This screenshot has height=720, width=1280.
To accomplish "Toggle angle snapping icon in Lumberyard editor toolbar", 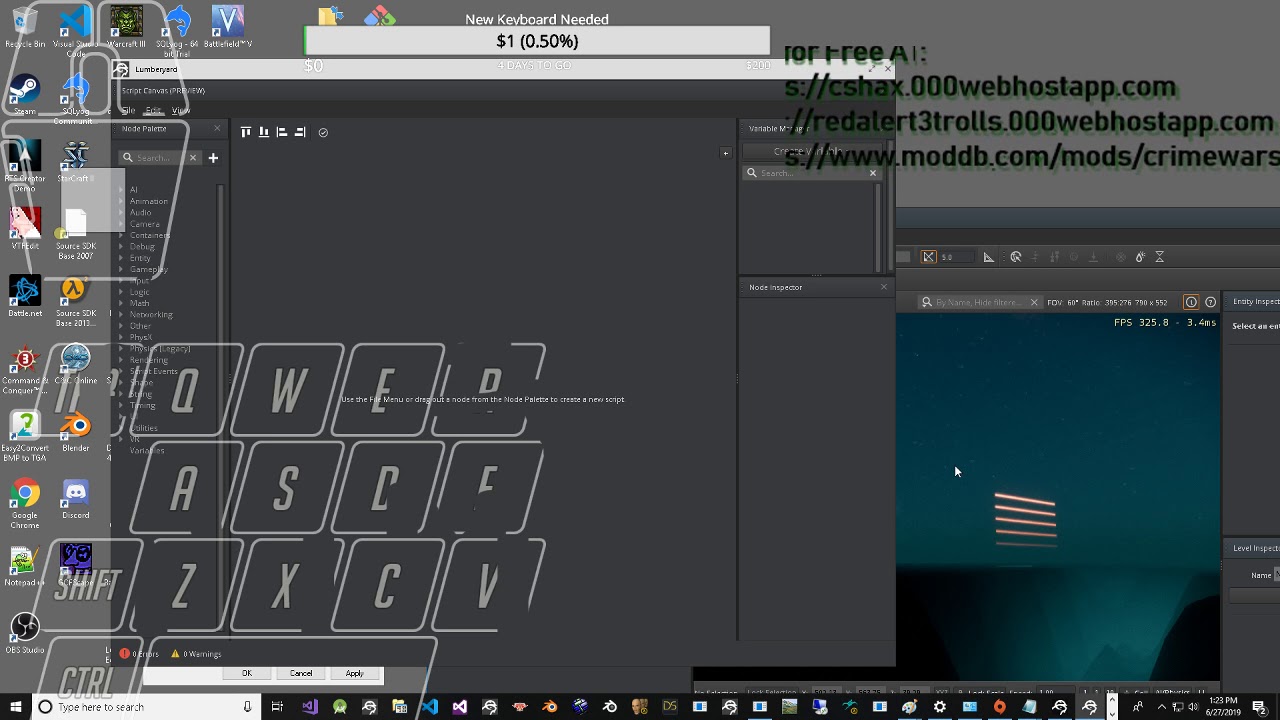I will pos(989,257).
